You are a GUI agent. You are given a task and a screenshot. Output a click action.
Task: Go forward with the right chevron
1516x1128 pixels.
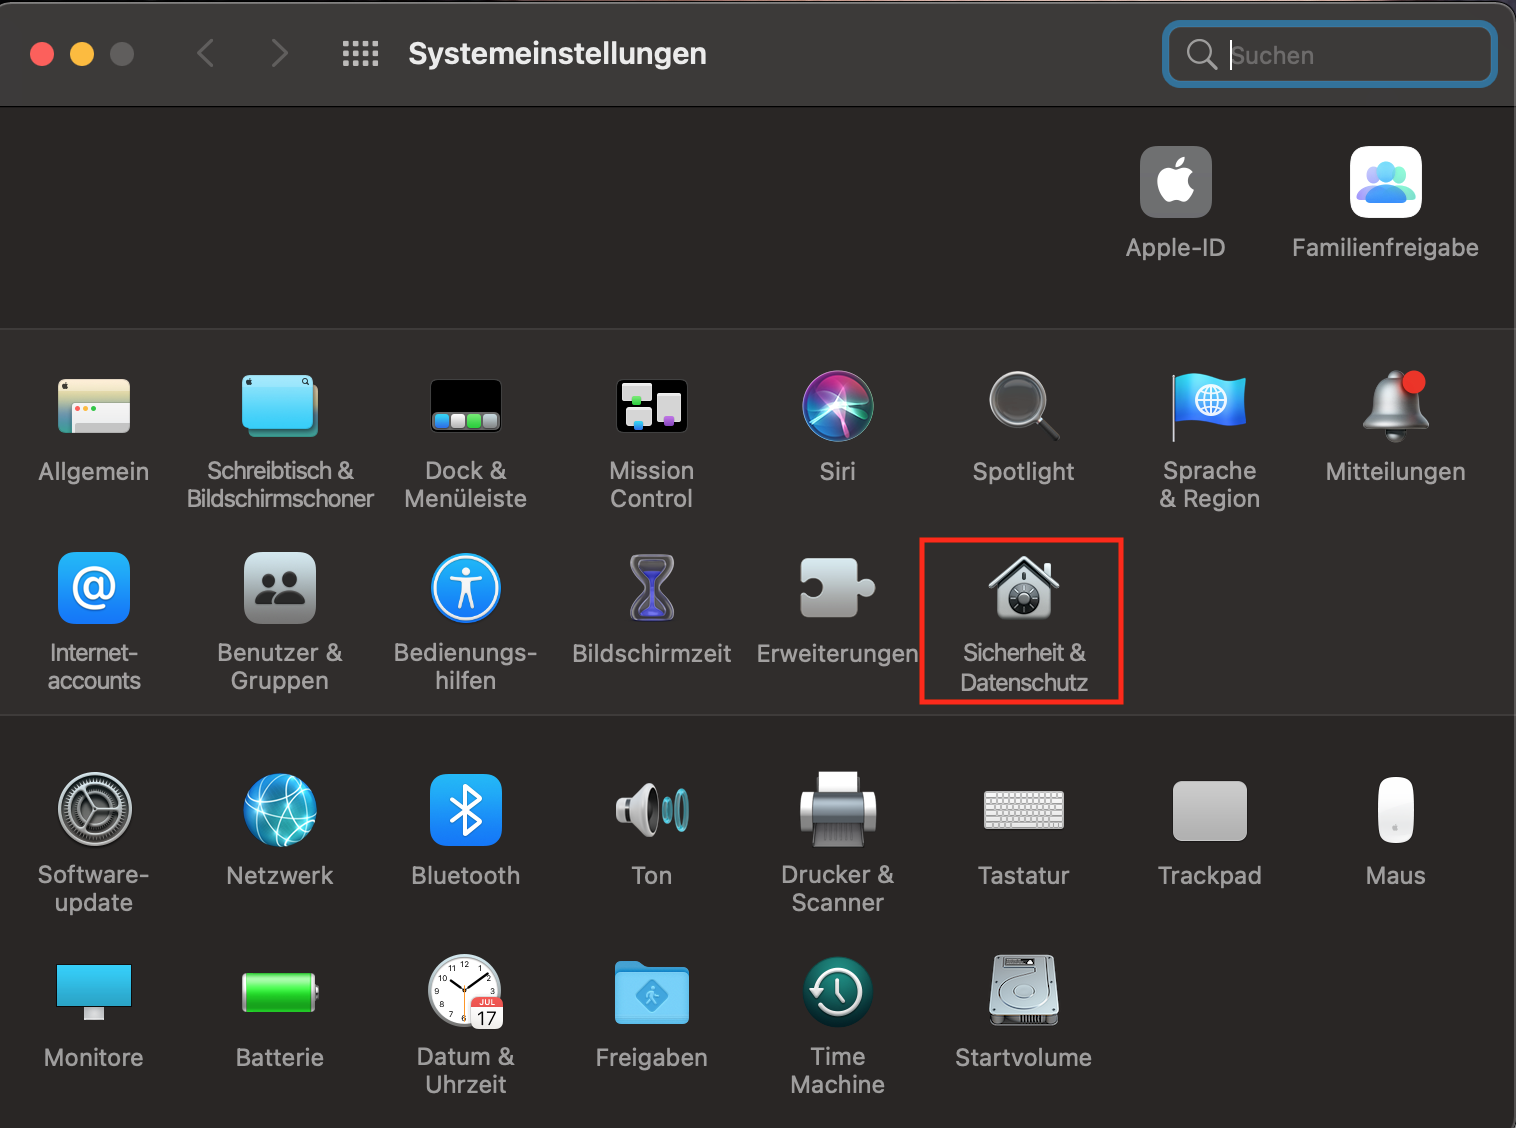pyautogui.click(x=279, y=53)
